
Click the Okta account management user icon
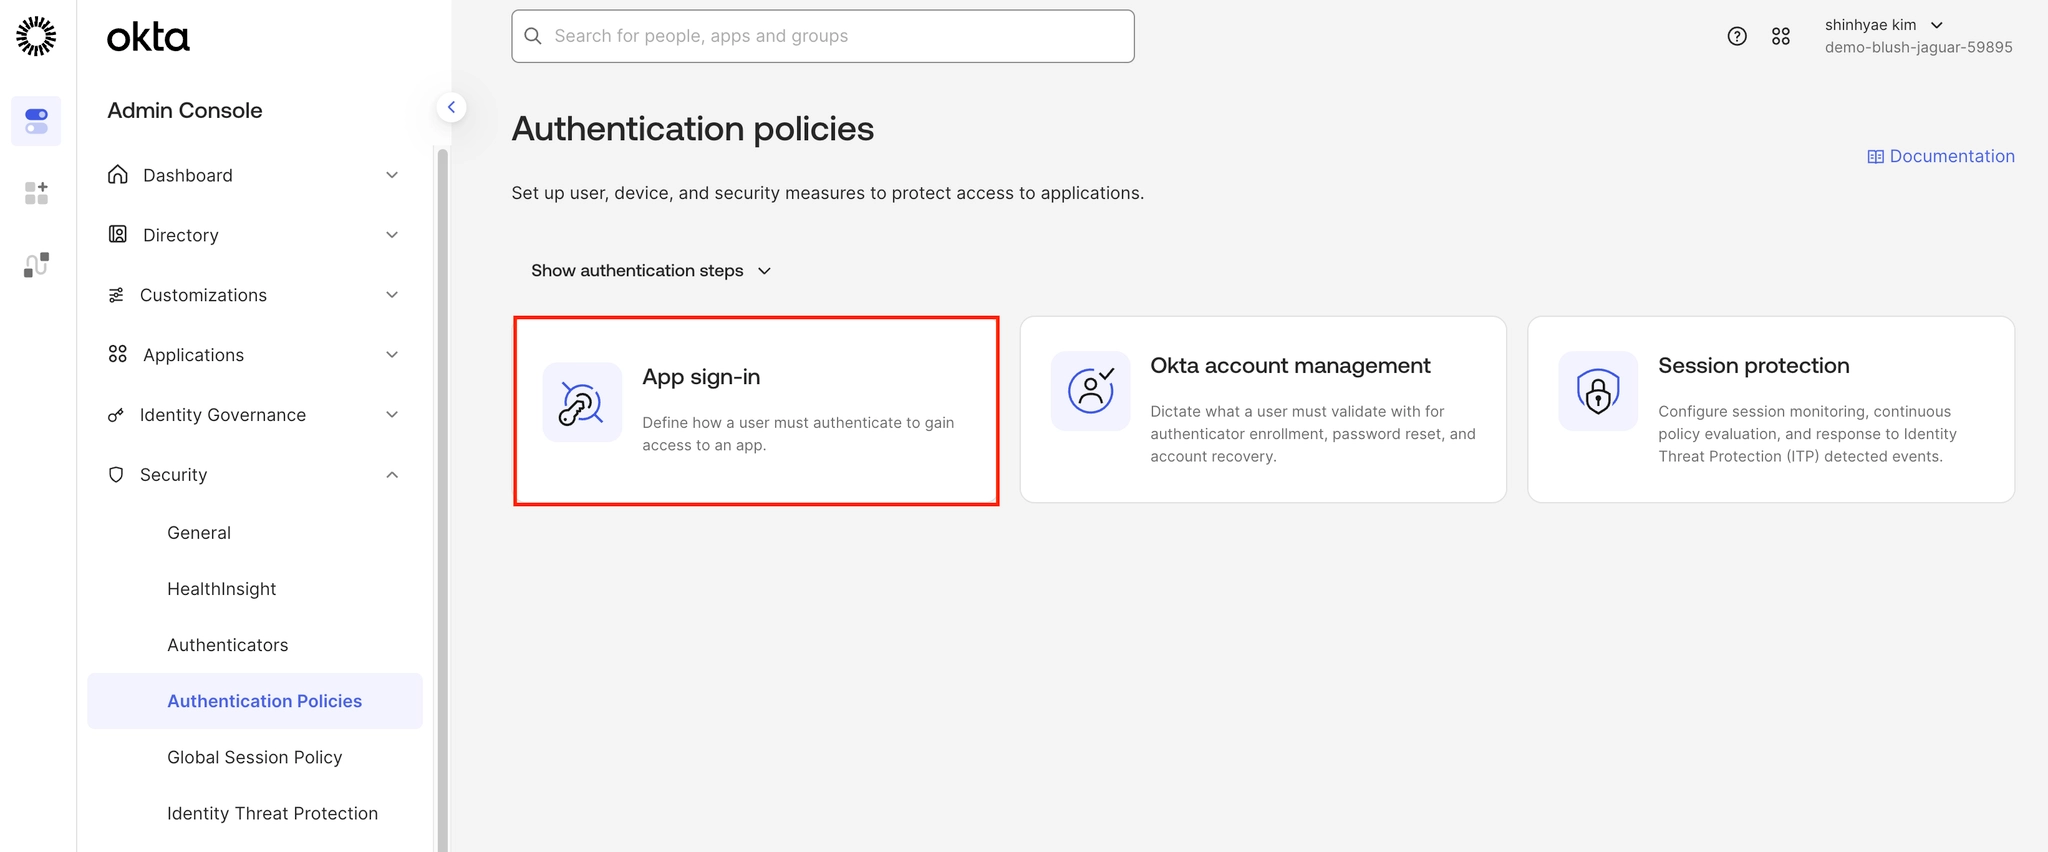click(1091, 391)
